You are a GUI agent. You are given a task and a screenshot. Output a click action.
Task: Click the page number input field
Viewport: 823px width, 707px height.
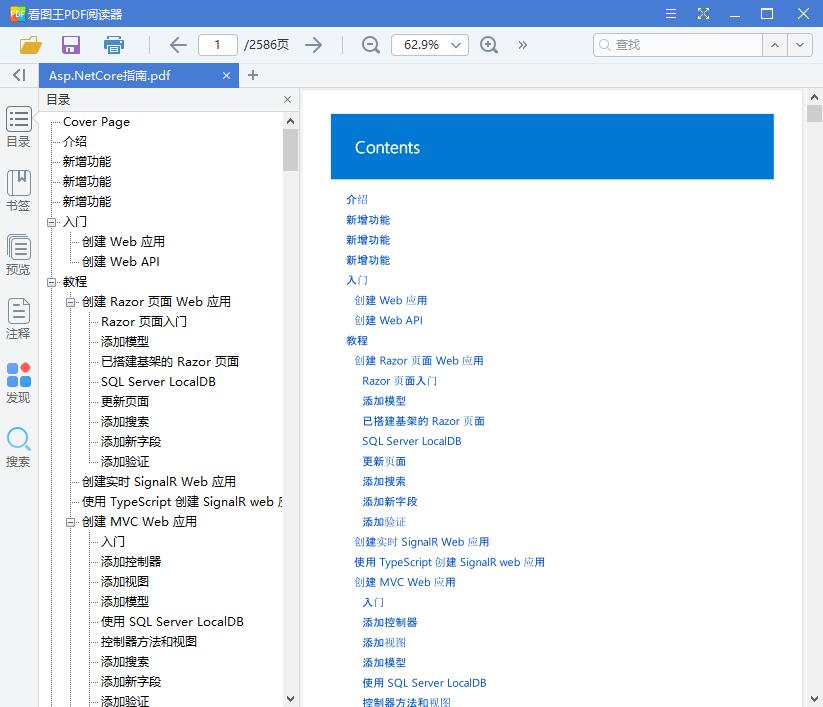click(217, 45)
